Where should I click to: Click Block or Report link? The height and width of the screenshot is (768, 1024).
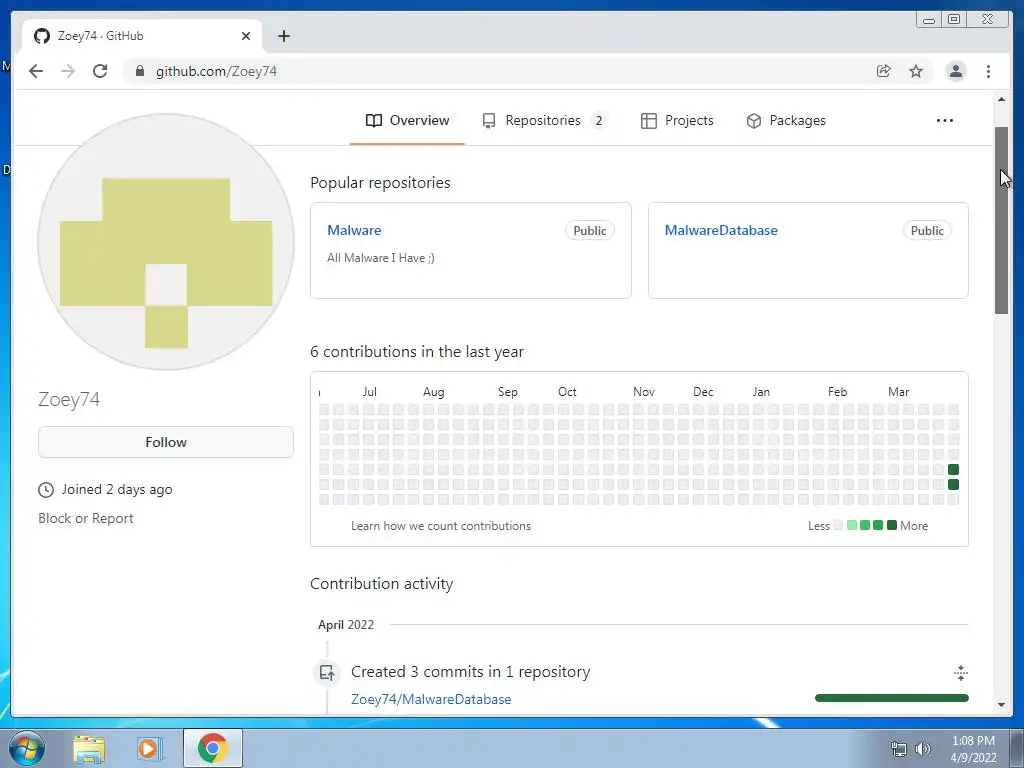(86, 519)
